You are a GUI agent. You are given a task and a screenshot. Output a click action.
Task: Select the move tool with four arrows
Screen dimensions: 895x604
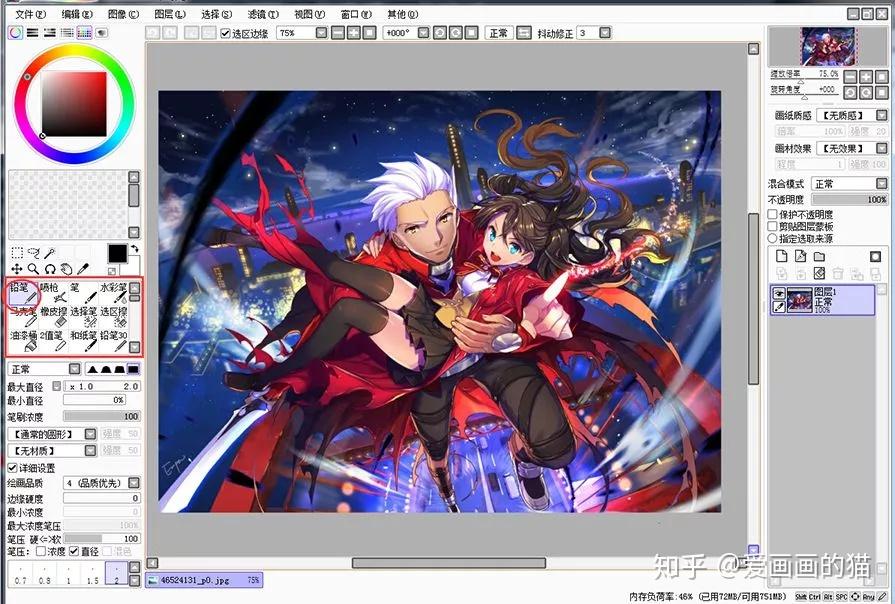point(17,269)
